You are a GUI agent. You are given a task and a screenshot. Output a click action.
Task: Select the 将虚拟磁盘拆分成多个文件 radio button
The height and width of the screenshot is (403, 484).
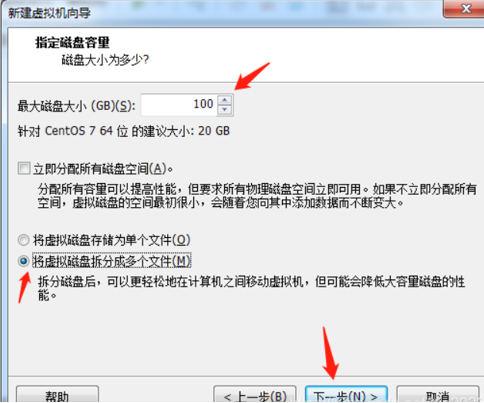pyautogui.click(x=24, y=261)
